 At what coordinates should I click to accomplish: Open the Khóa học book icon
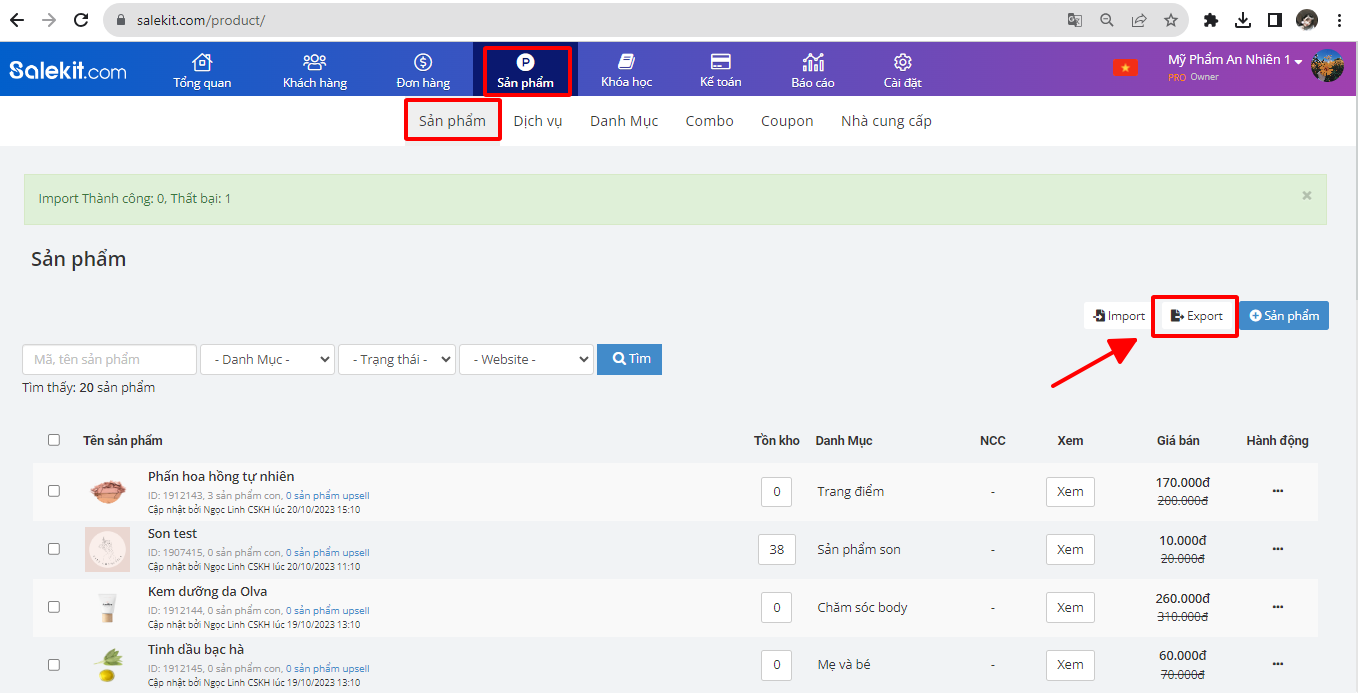pos(627,62)
